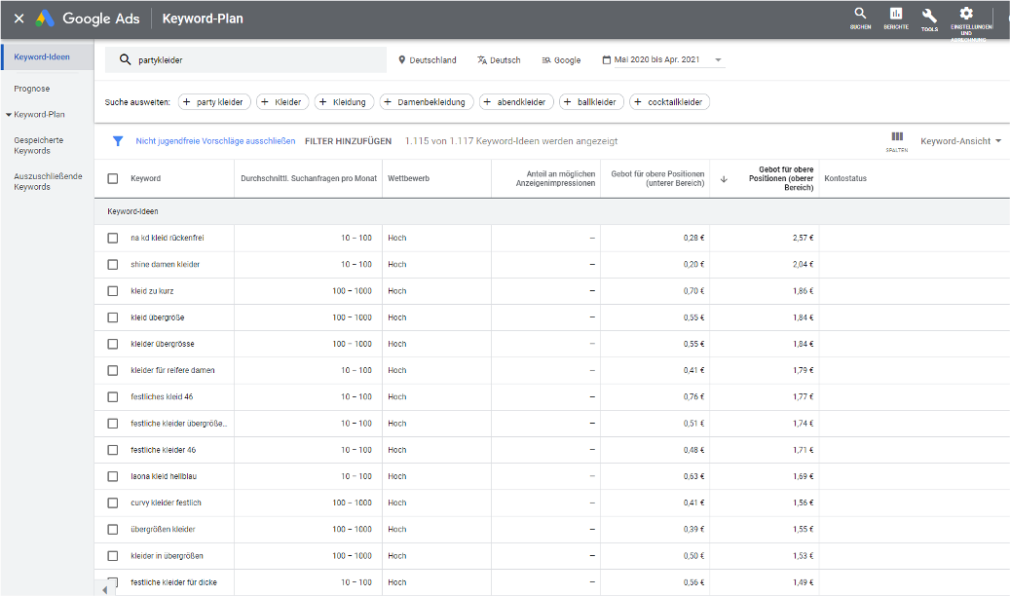Click the Deutsch language setting
Screen dimensions: 1010x596
(x=499, y=60)
